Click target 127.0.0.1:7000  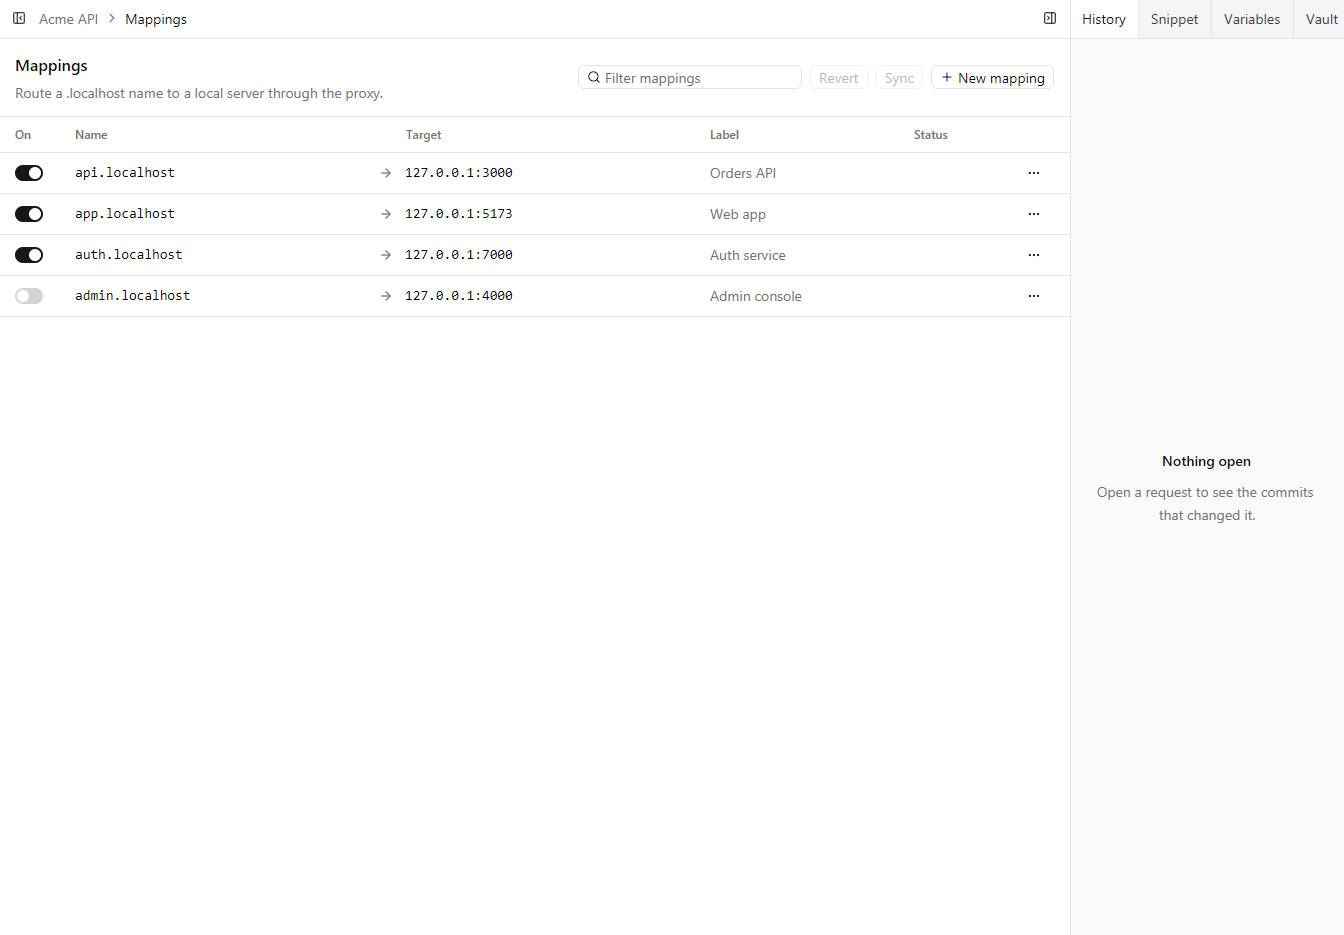coord(459,255)
